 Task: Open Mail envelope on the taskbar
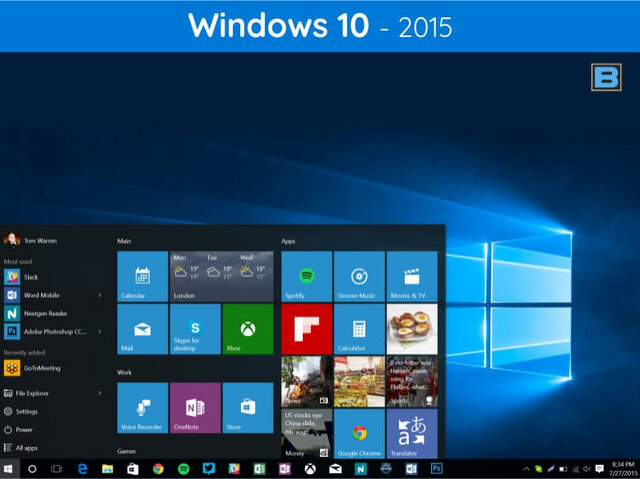(336, 469)
